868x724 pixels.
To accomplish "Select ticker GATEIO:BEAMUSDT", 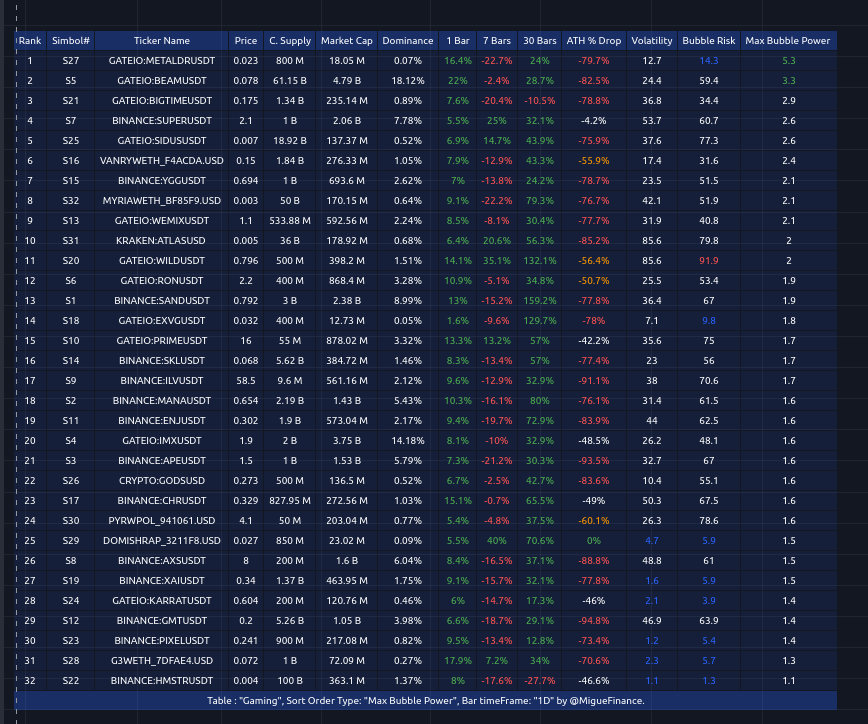I will pos(162,81).
